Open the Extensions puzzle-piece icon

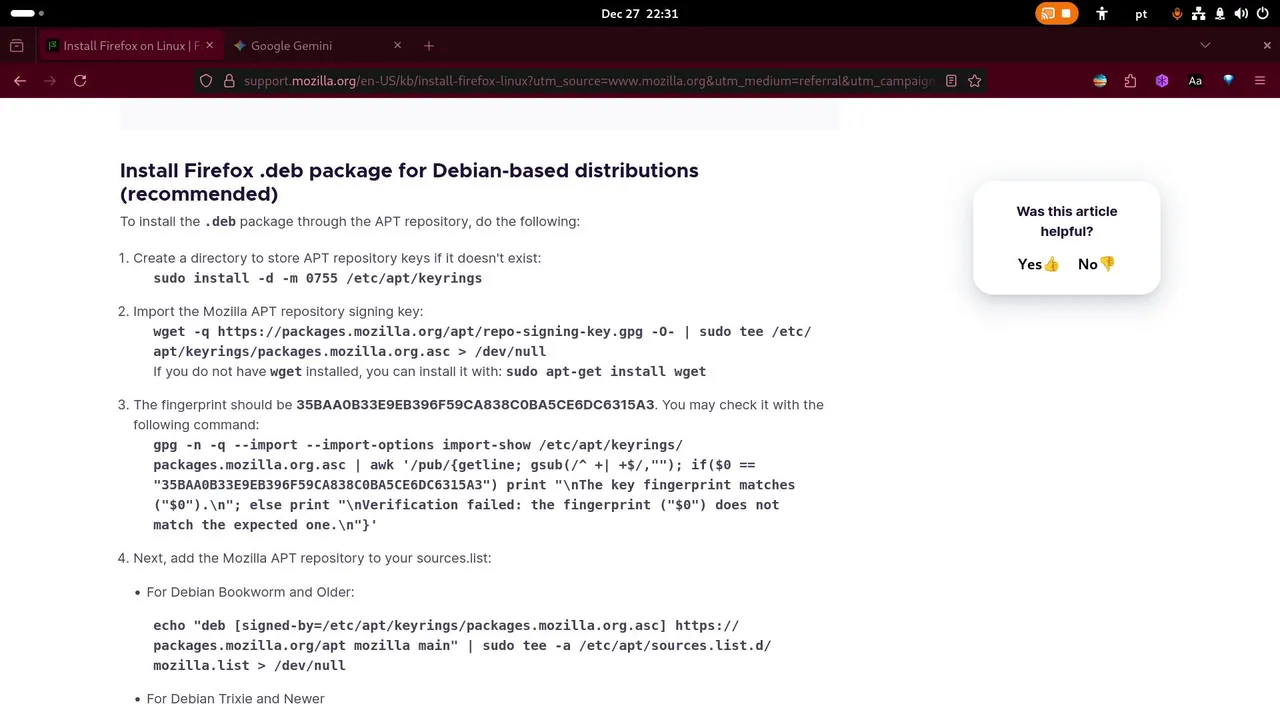pos(1130,81)
